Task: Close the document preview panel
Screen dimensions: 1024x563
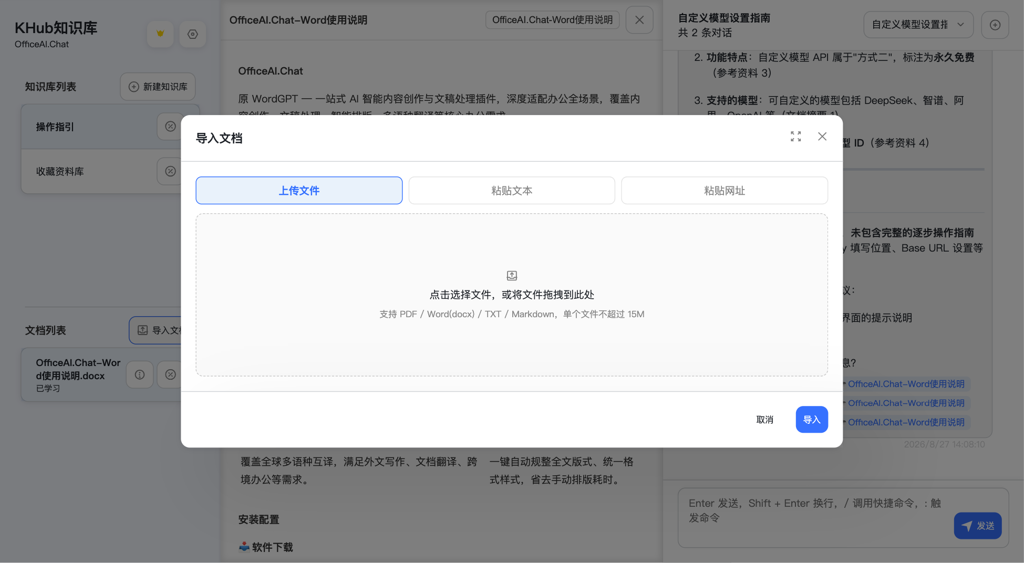Action: click(x=639, y=20)
